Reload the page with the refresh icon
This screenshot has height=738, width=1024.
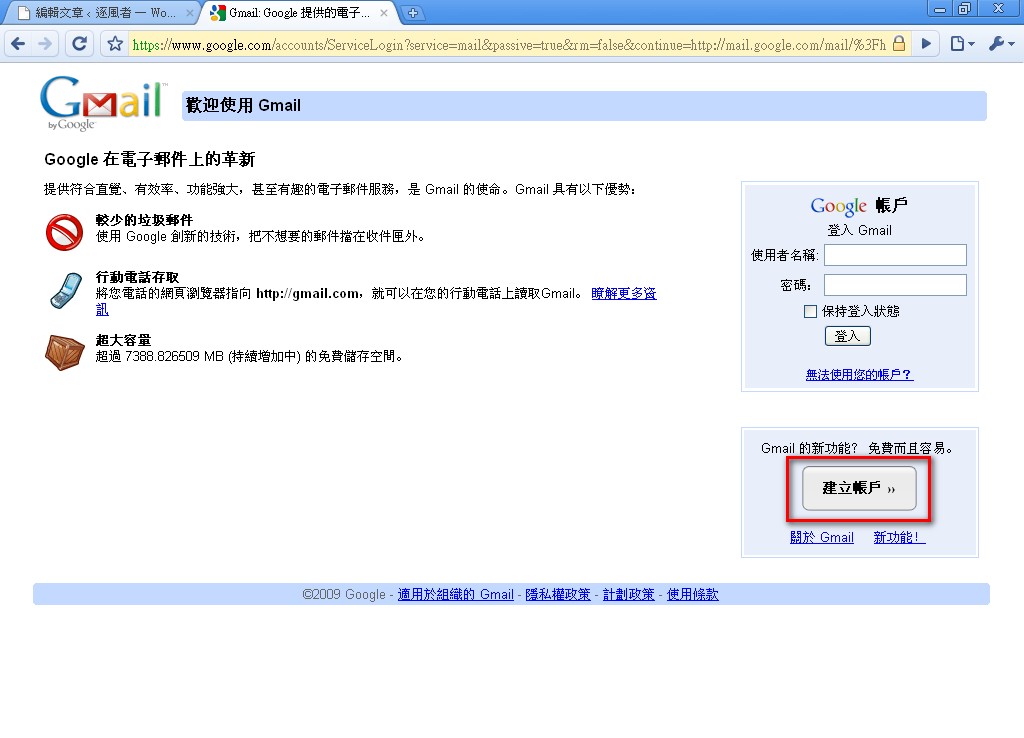[80, 44]
